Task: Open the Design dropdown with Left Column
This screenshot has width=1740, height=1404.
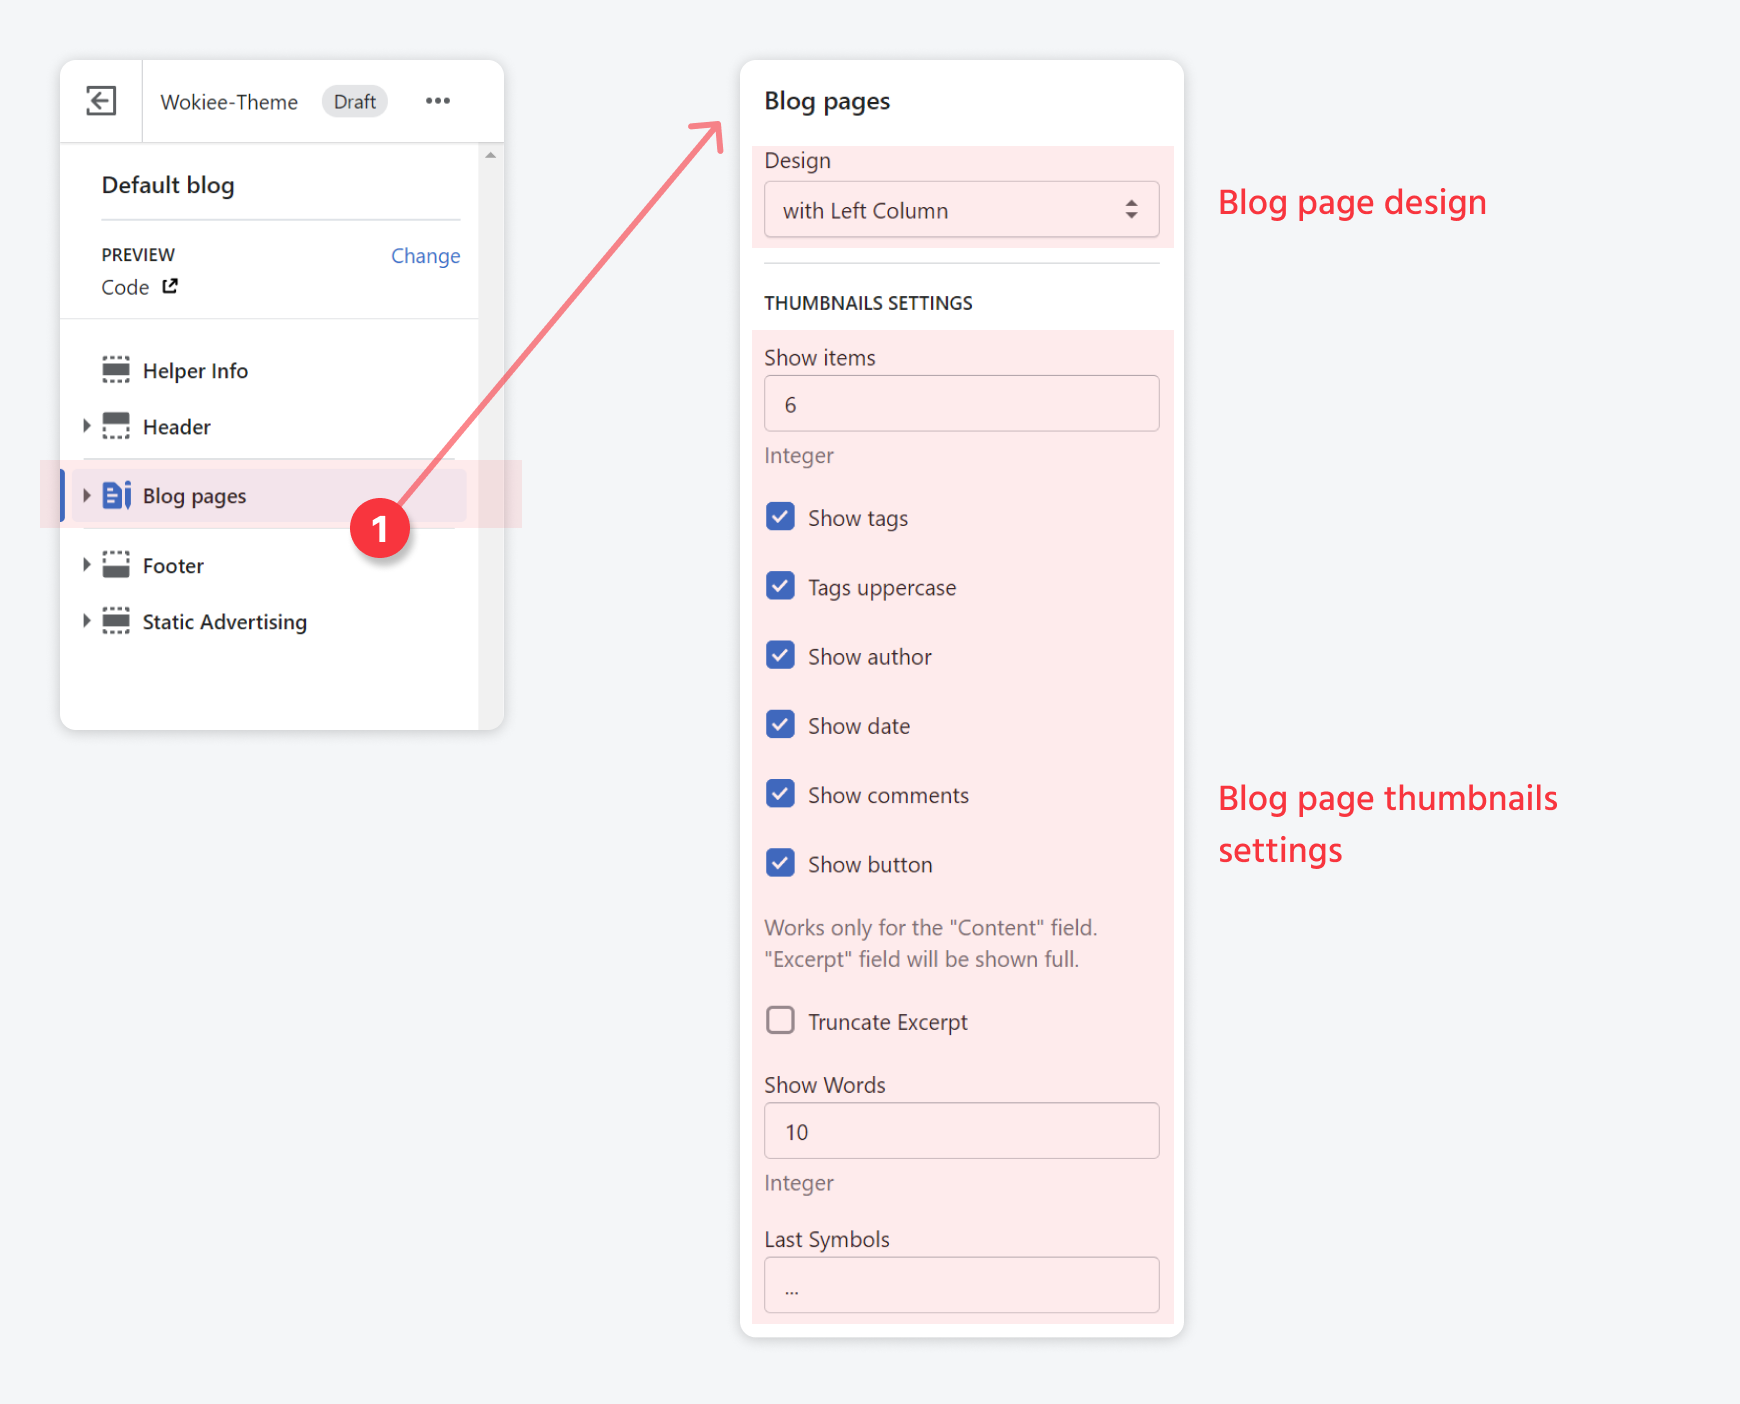Action: coord(961,210)
